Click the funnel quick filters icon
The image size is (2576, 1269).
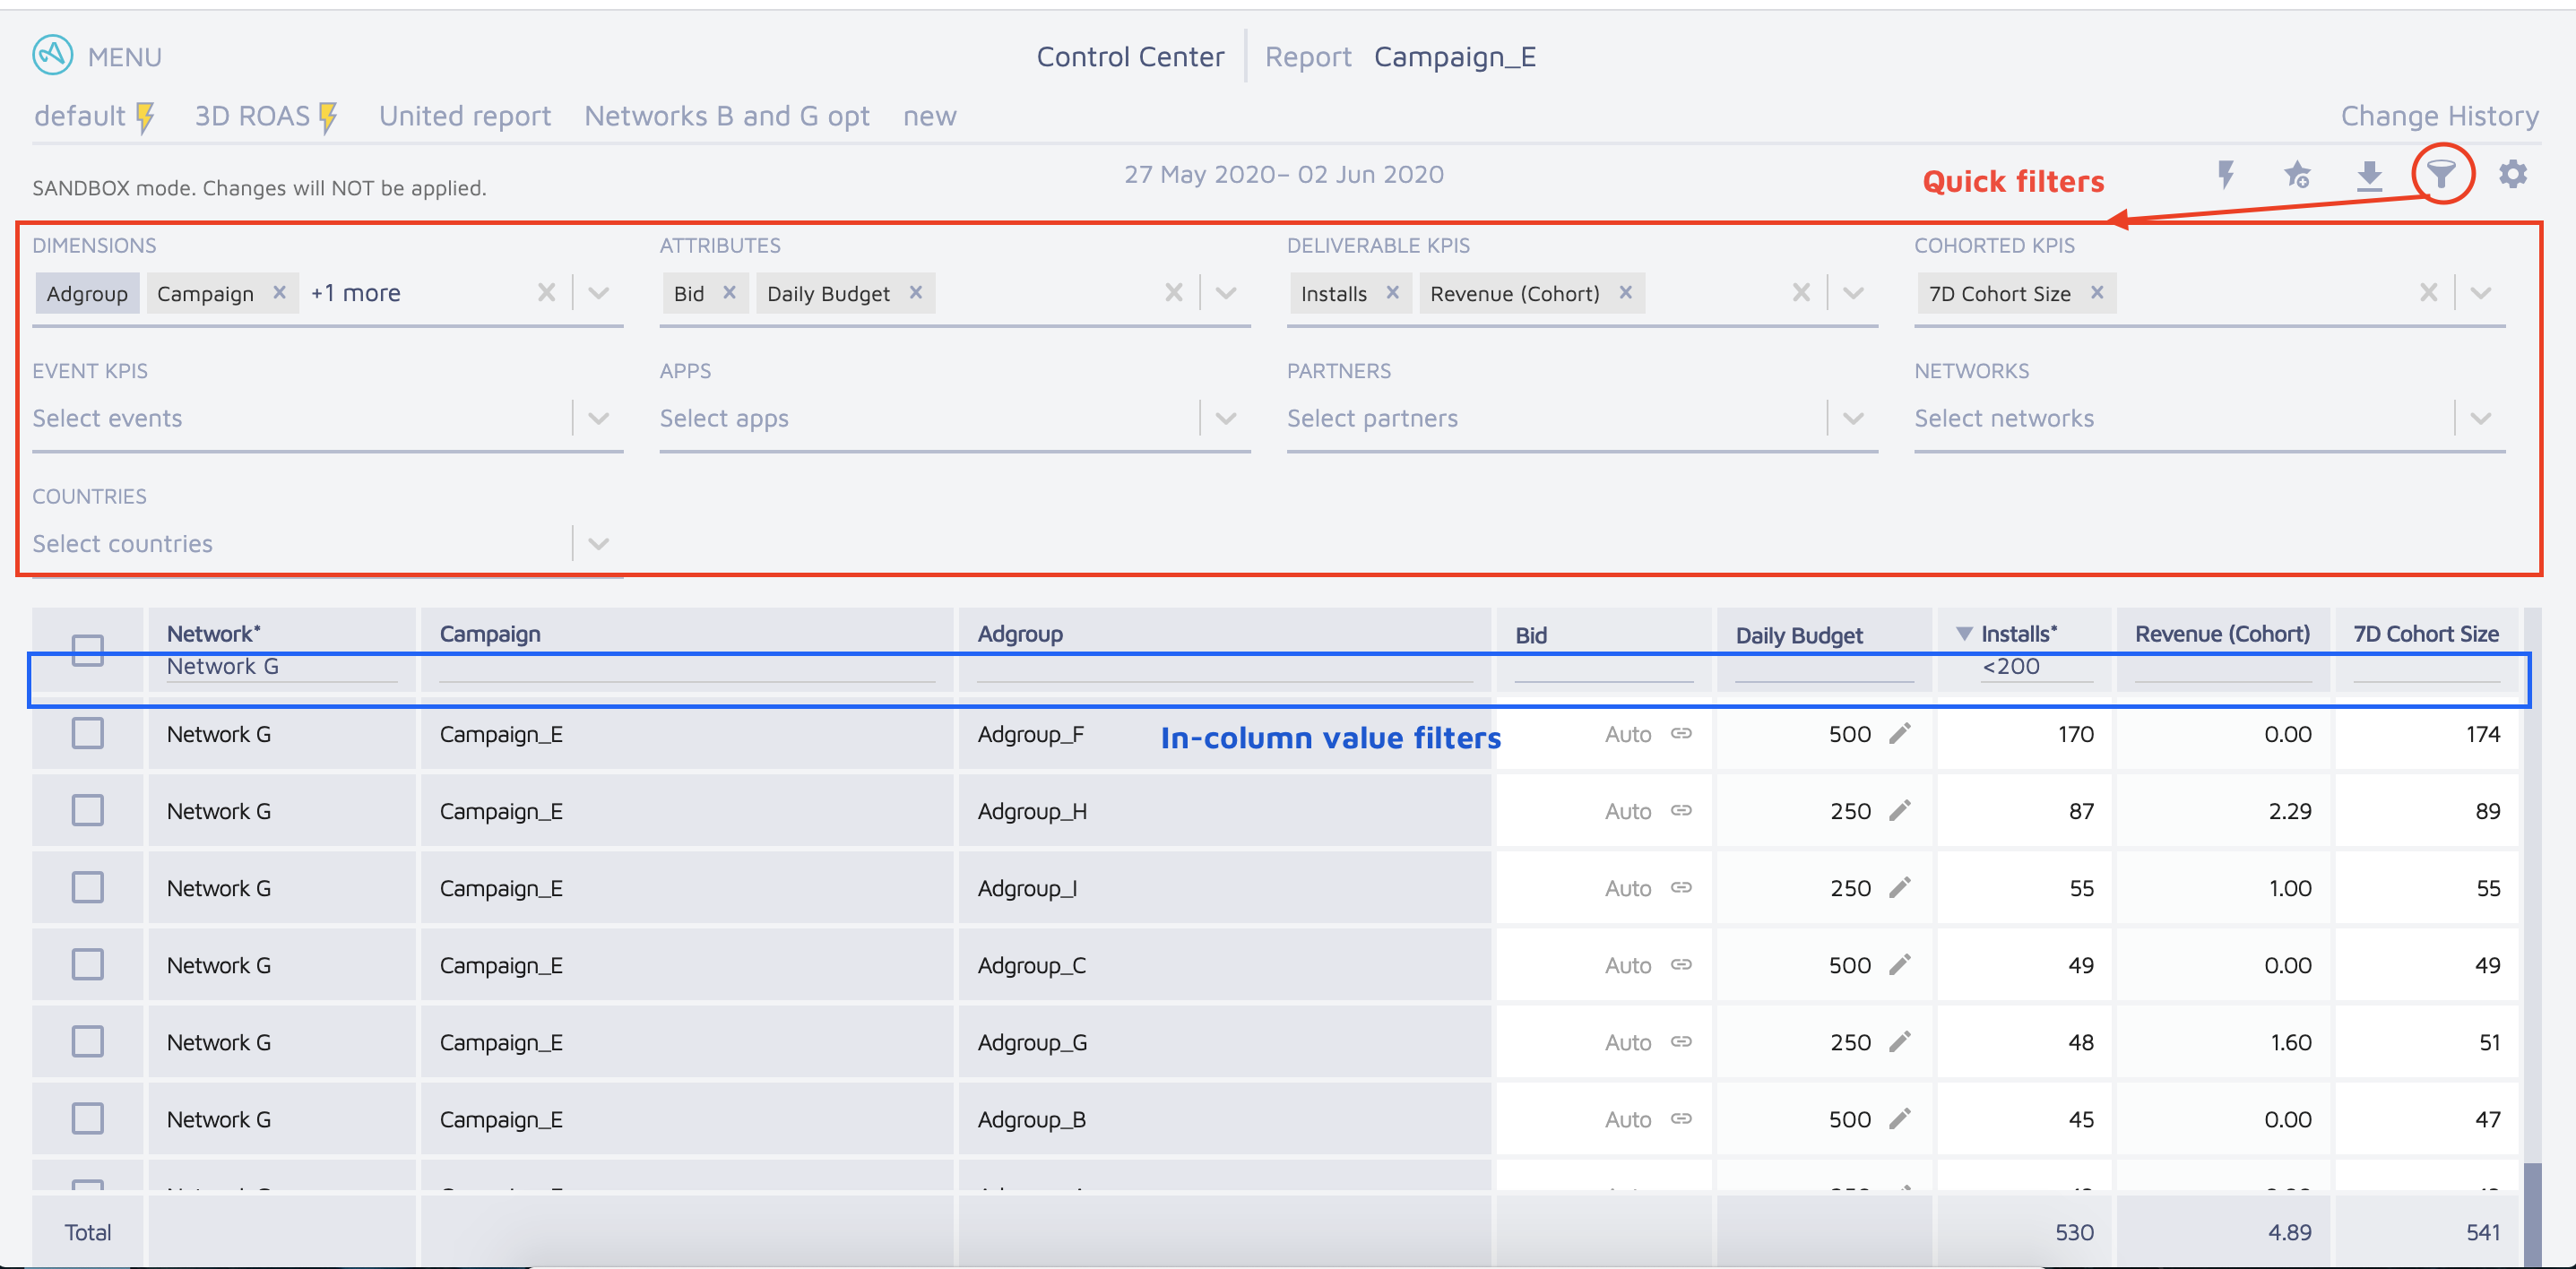click(x=2440, y=174)
